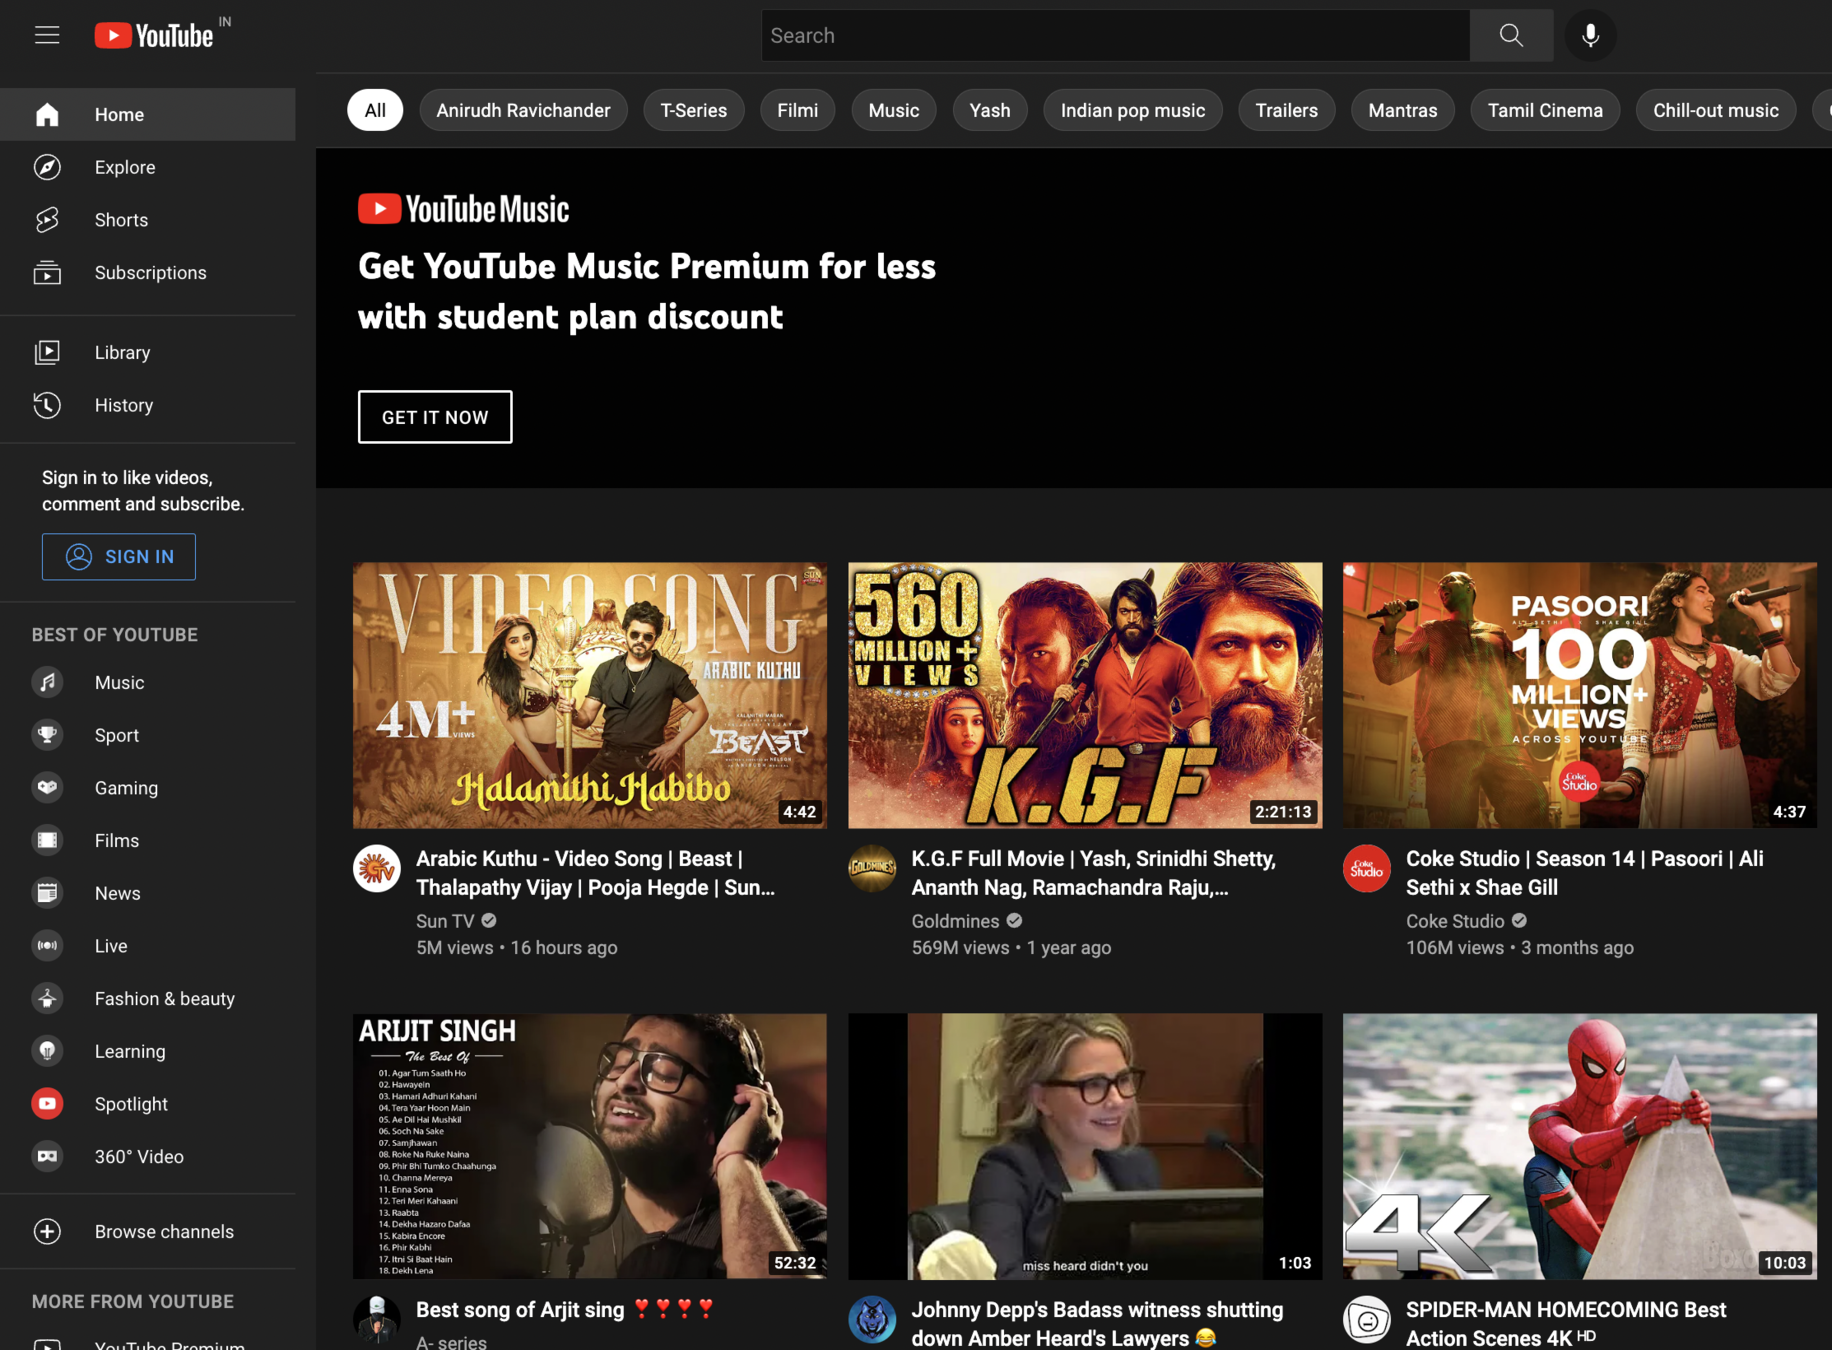
Task: Select the T-Series filter chip
Action: pos(693,110)
